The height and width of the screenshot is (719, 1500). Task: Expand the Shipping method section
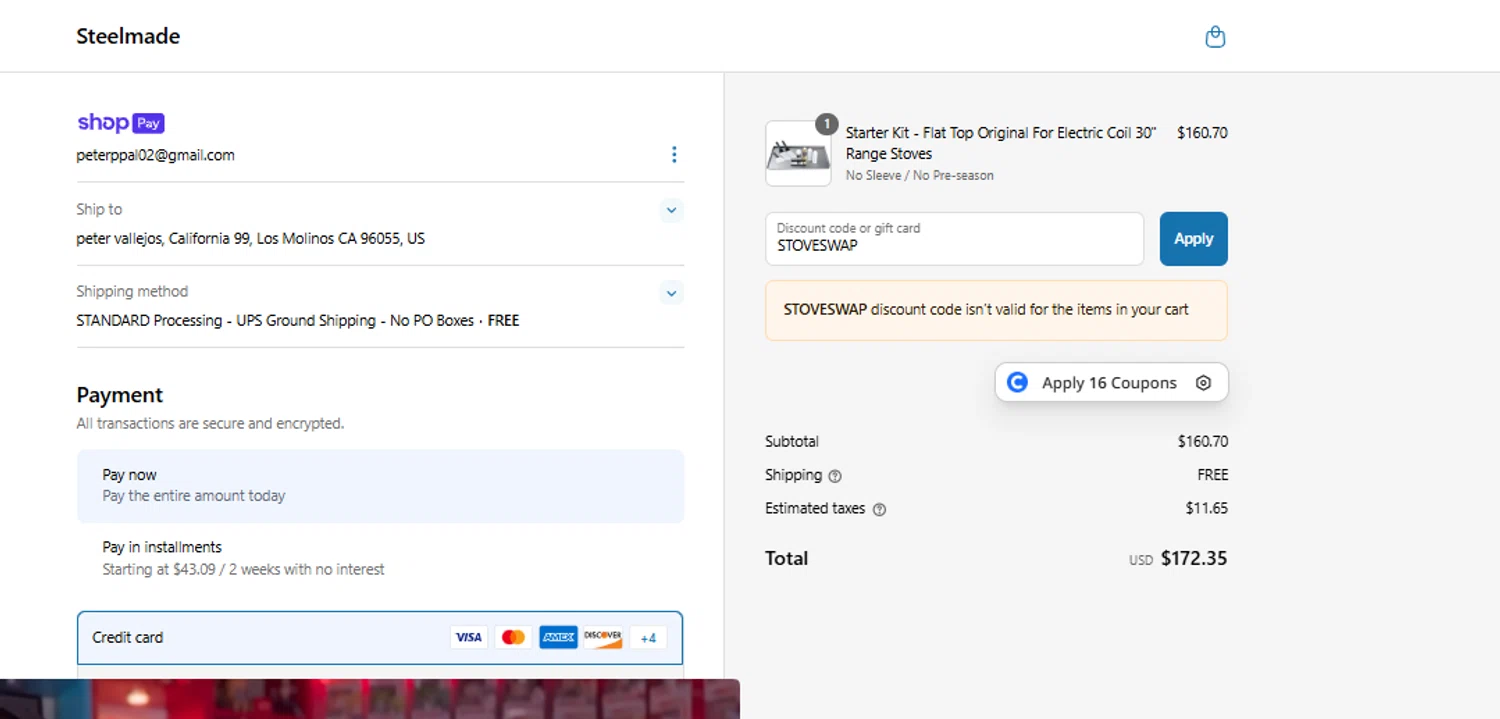672,293
